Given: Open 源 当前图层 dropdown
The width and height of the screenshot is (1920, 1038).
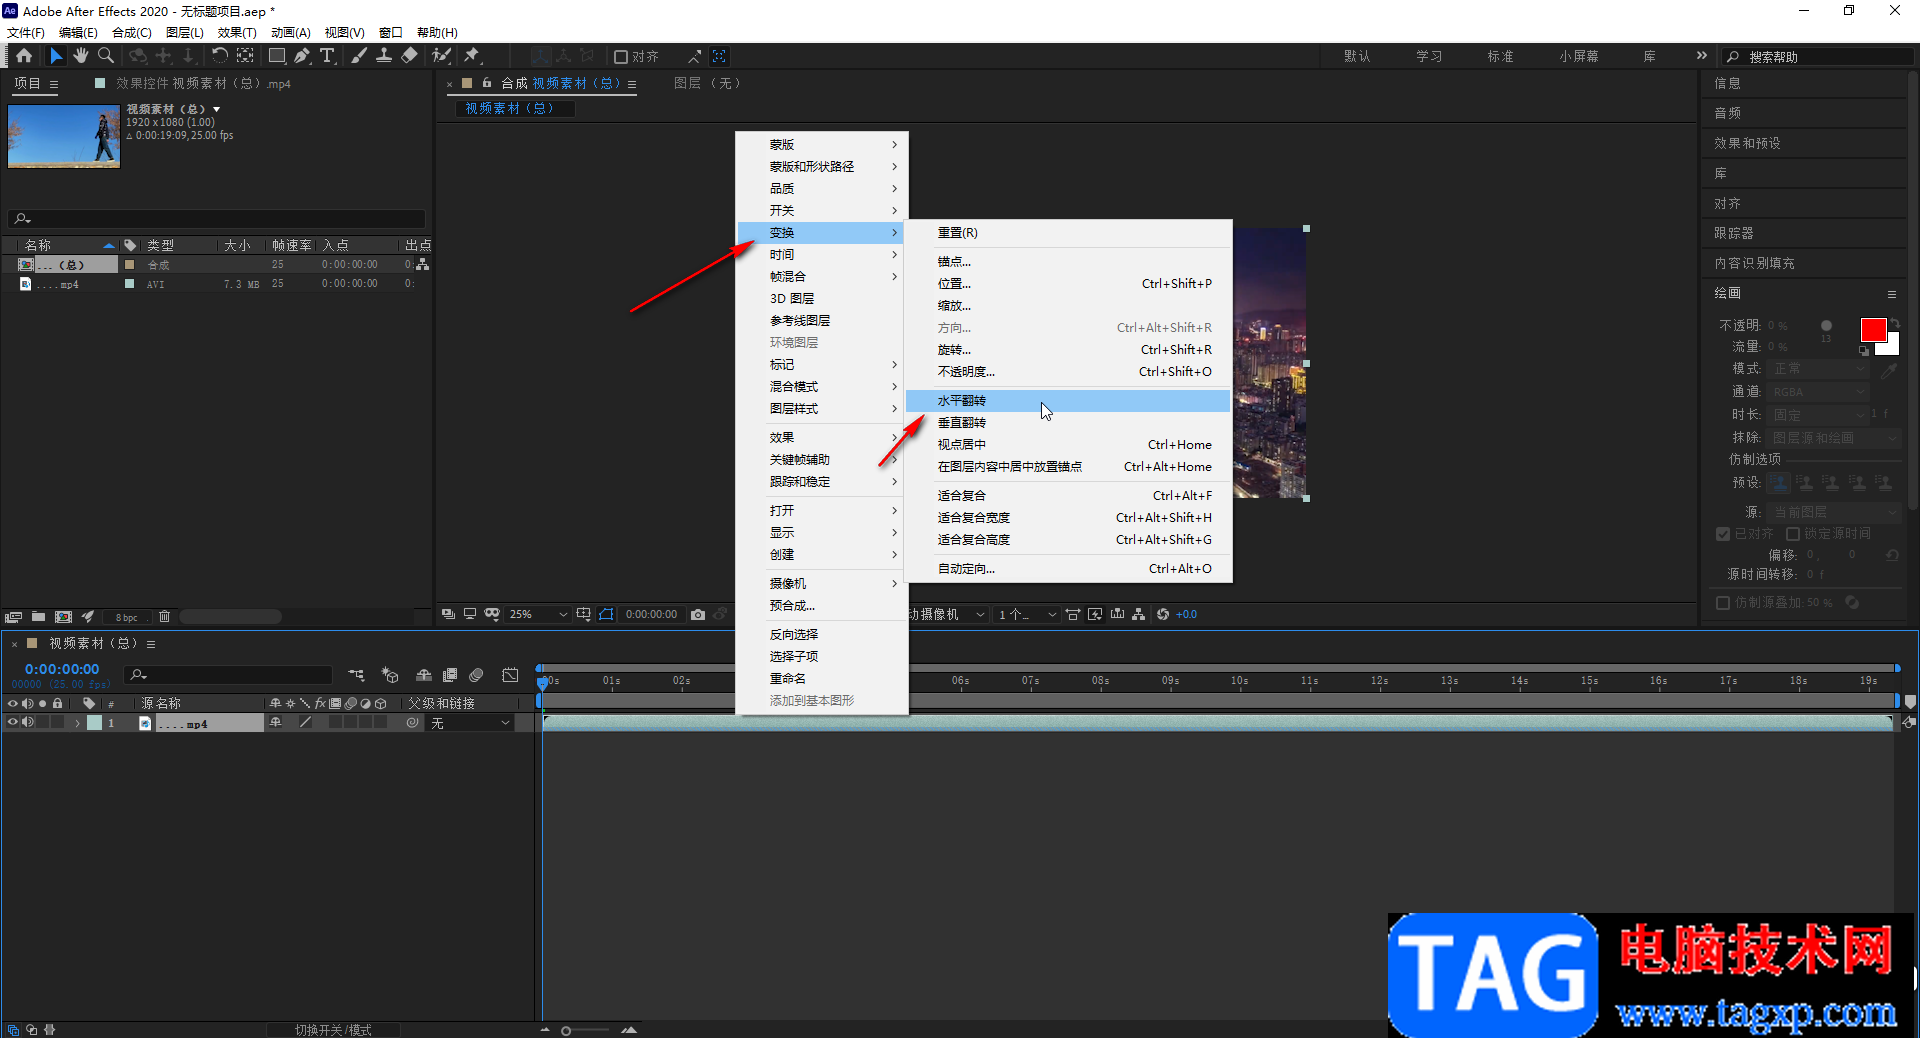Looking at the screenshot, I should [x=1833, y=512].
